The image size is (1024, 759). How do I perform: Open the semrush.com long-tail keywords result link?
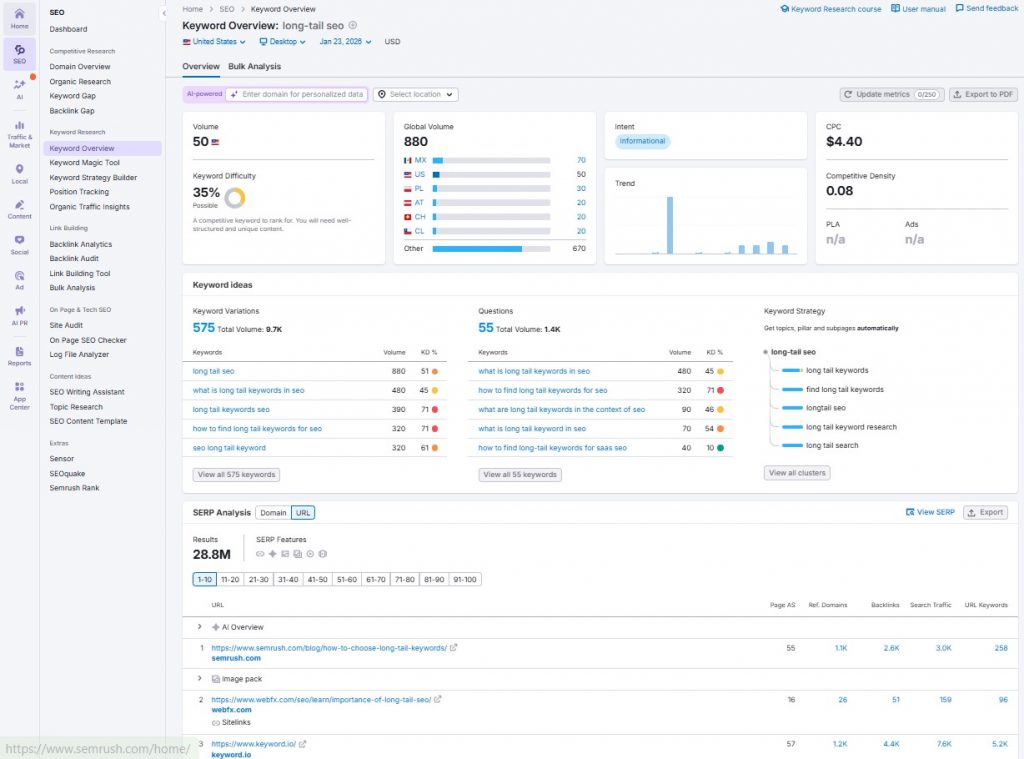pos(330,647)
